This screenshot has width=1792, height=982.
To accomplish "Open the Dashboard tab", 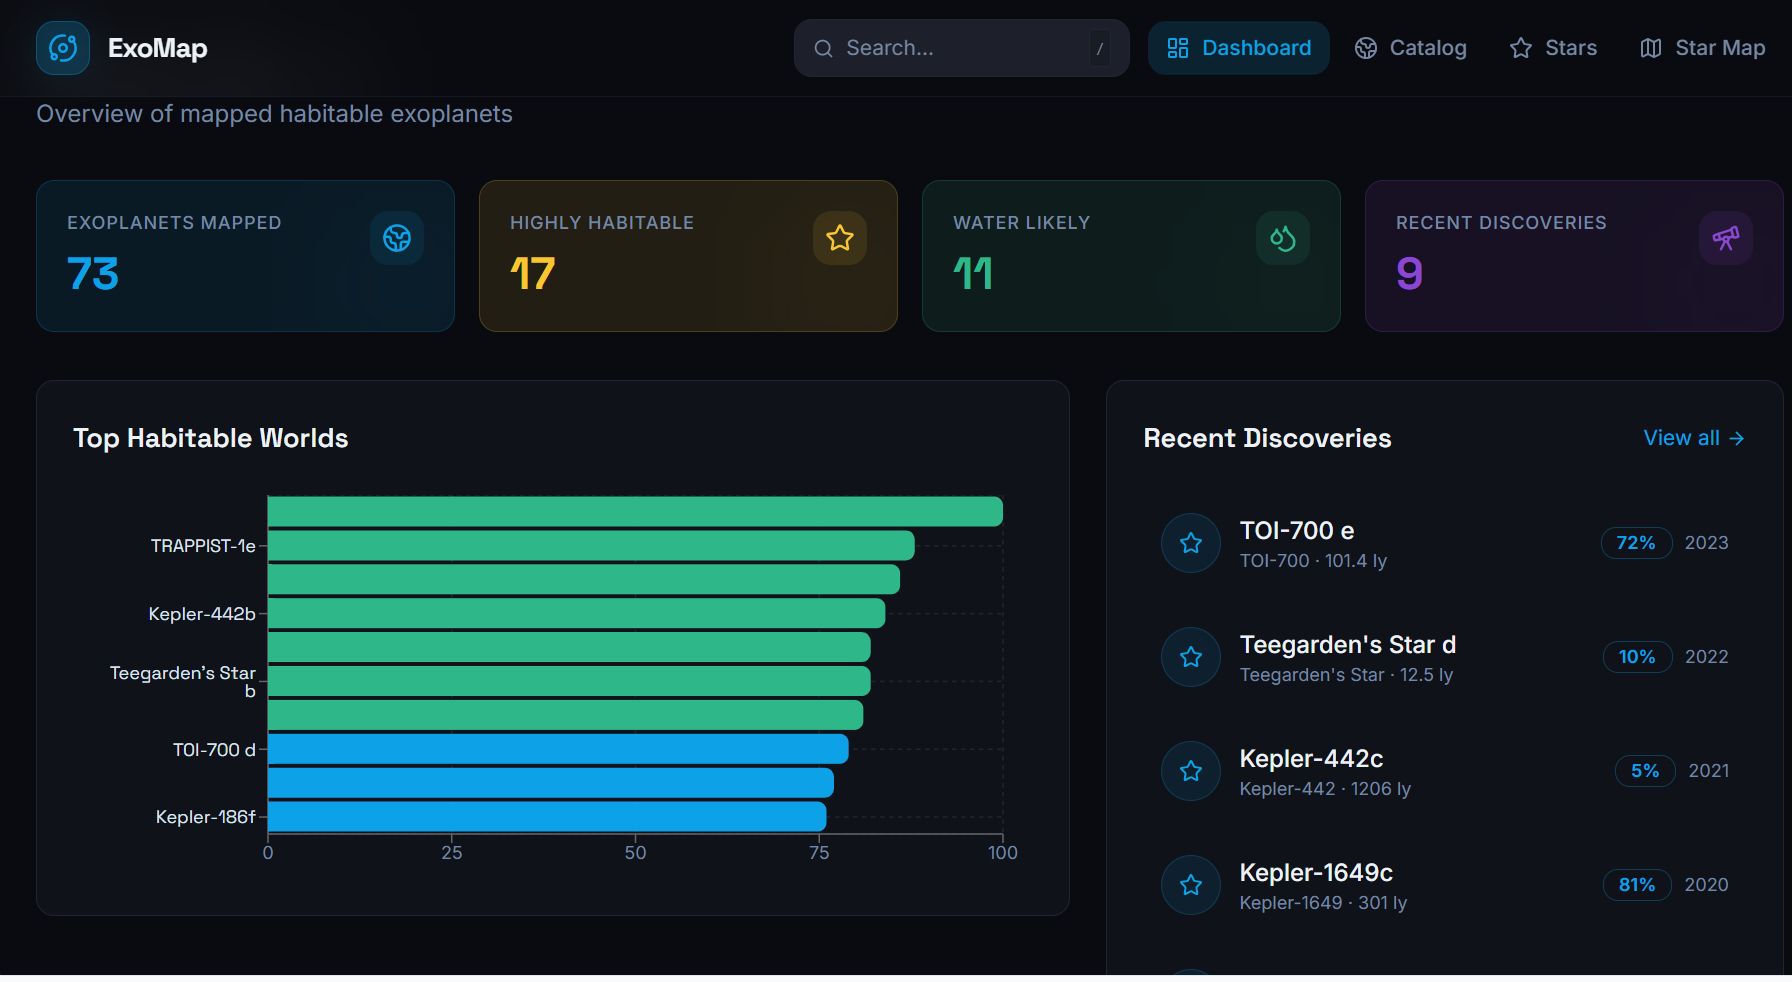I will tap(1239, 48).
